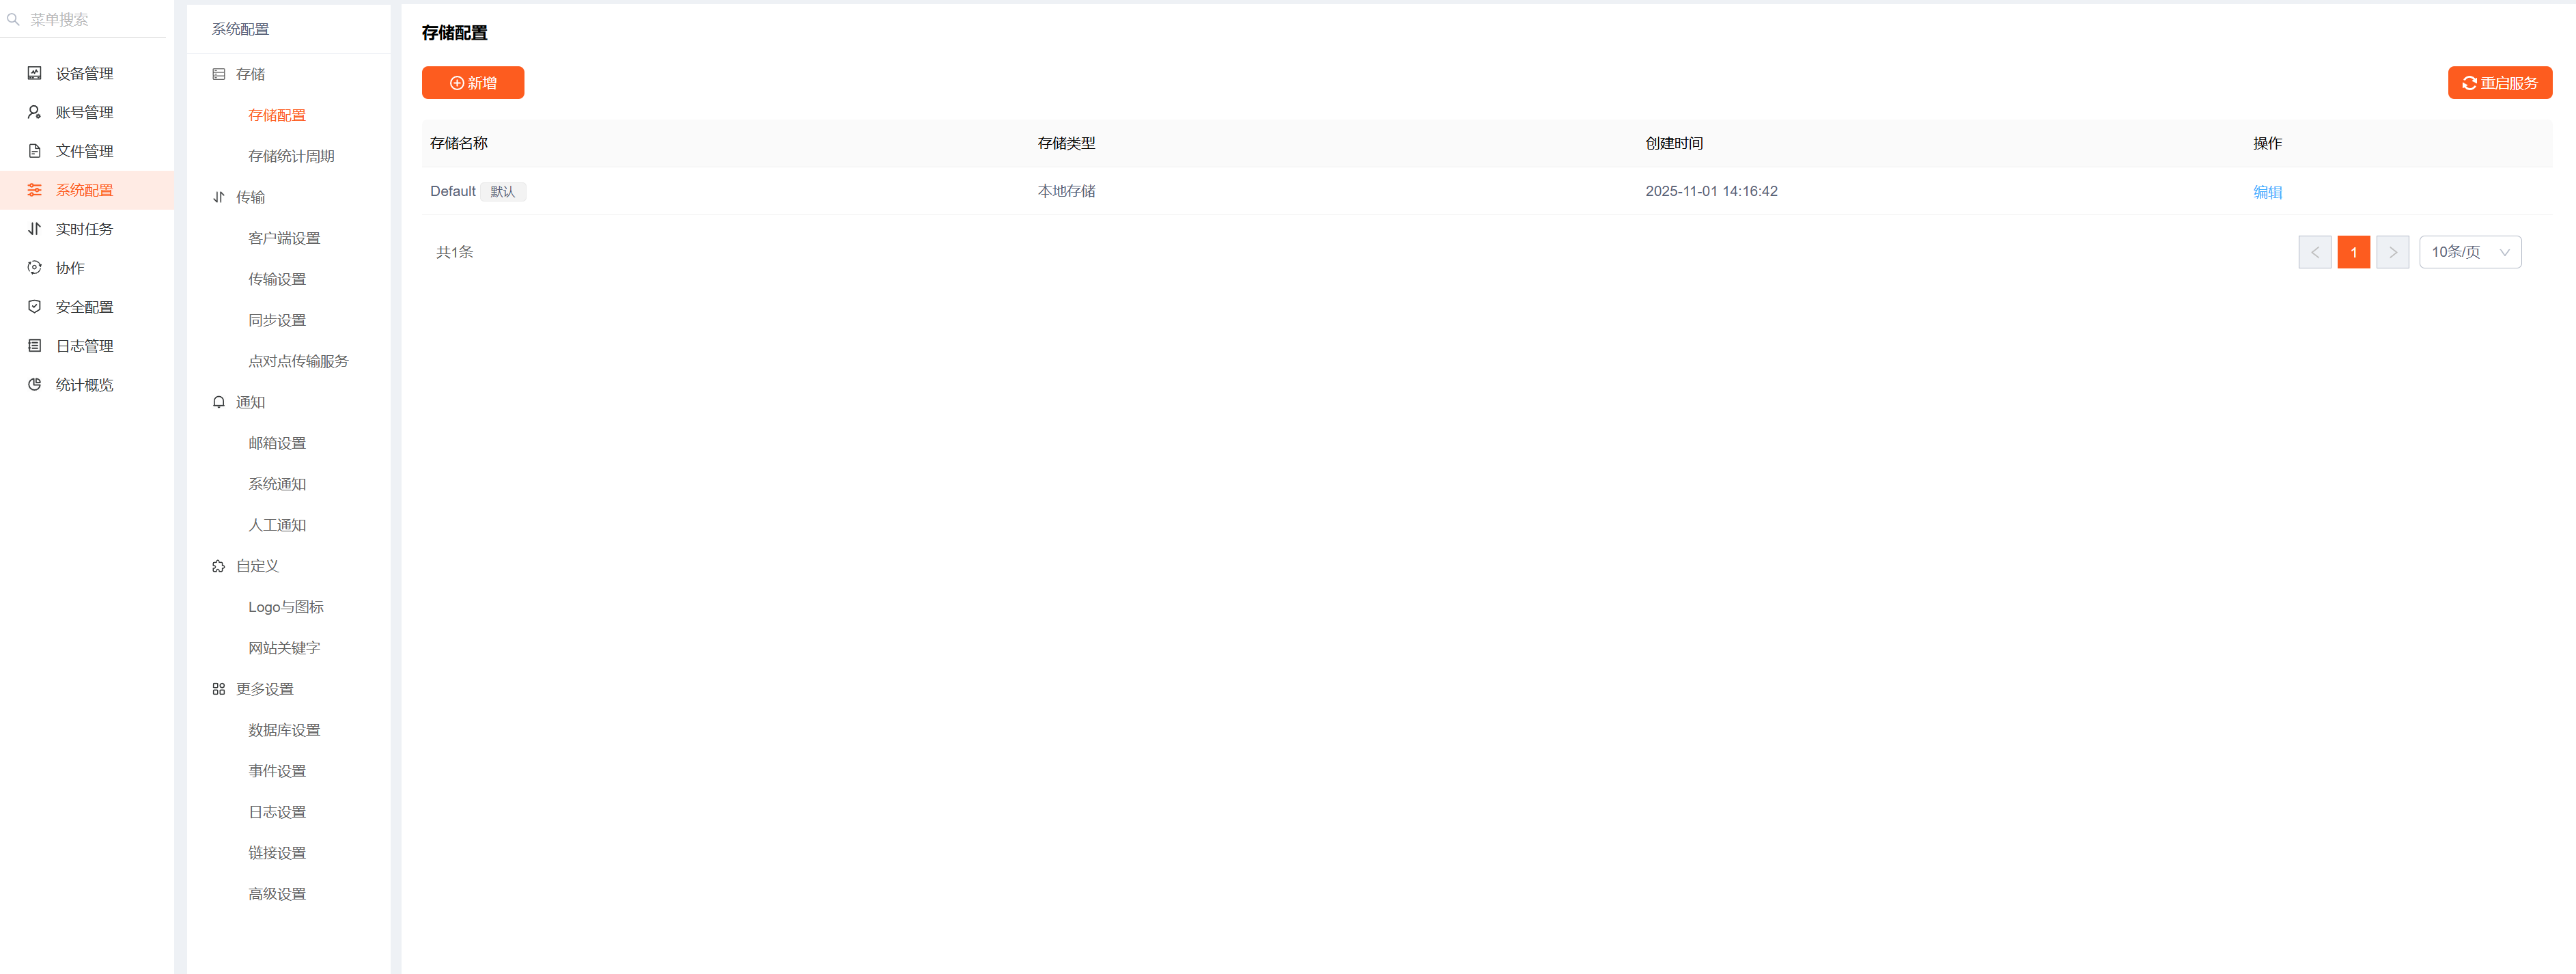The width and height of the screenshot is (2576, 974).
Task: Click the Security Config (安全配置) shield icon
Action: click(x=34, y=307)
